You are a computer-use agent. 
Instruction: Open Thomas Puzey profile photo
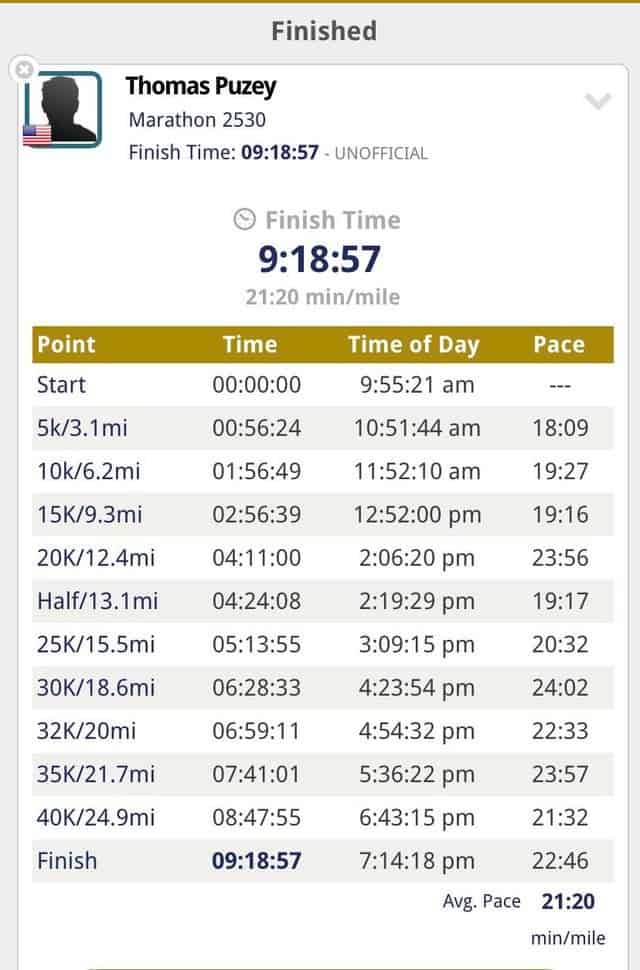coord(63,109)
